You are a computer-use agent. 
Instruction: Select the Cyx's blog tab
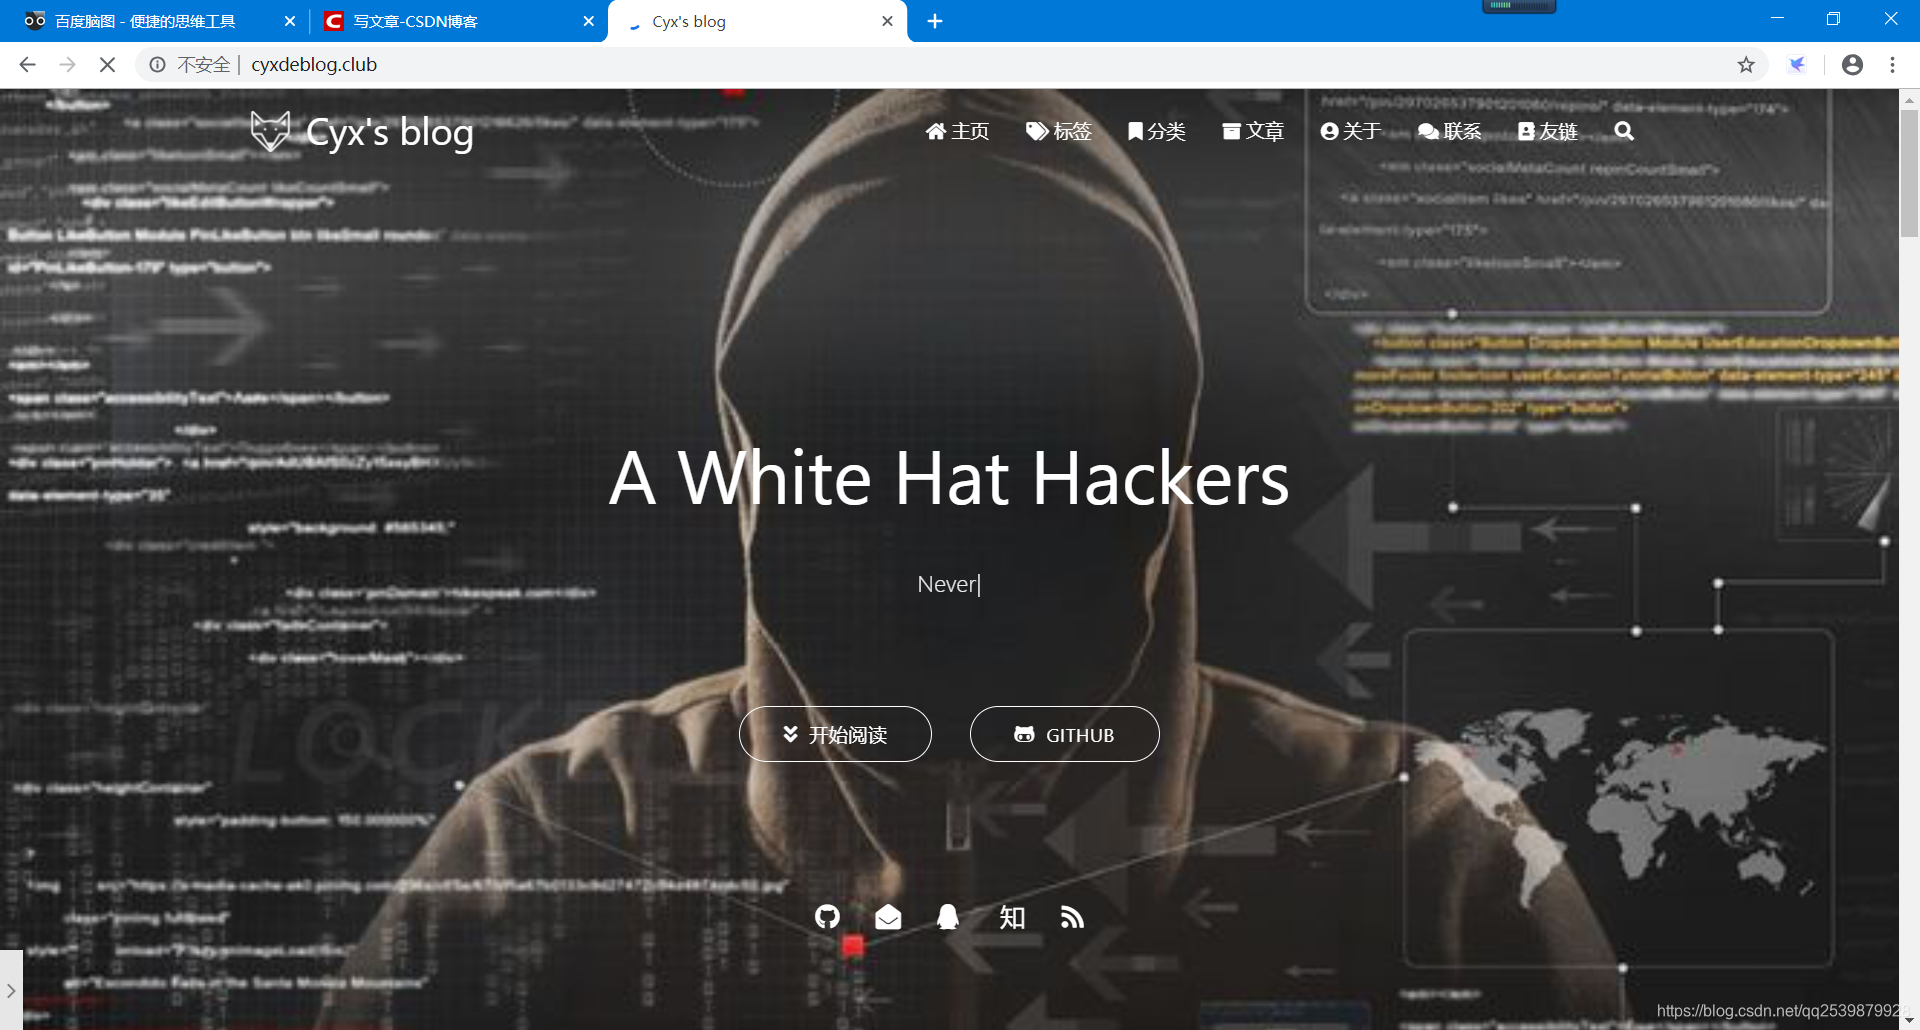(757, 21)
